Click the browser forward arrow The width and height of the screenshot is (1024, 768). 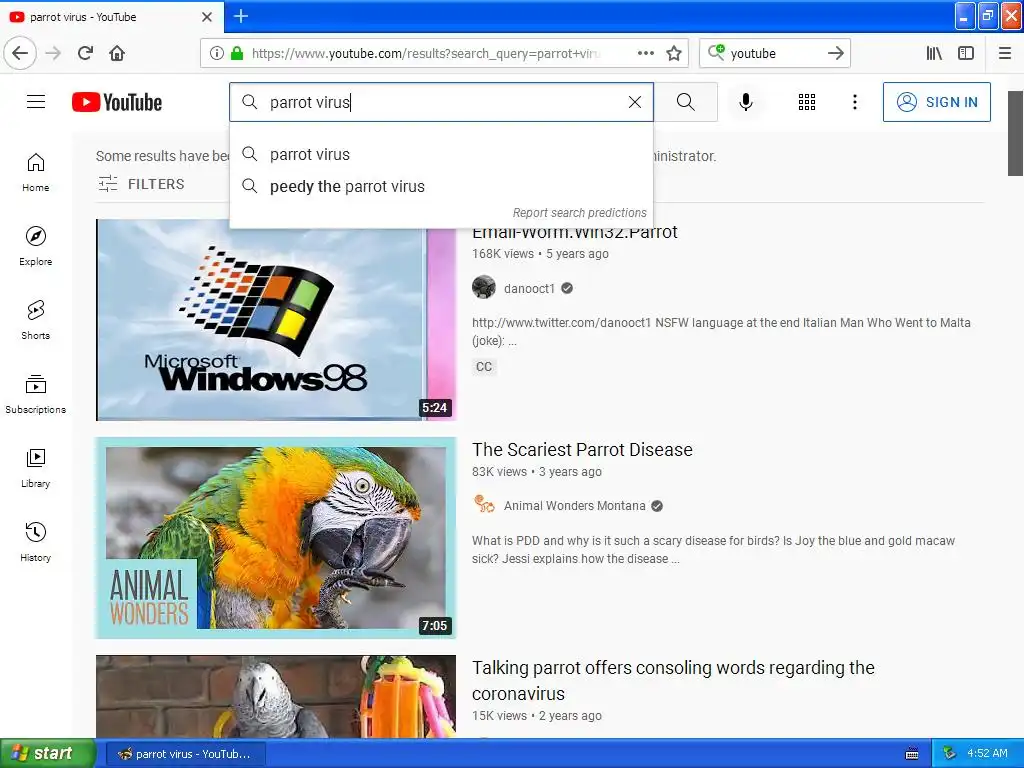[54, 53]
